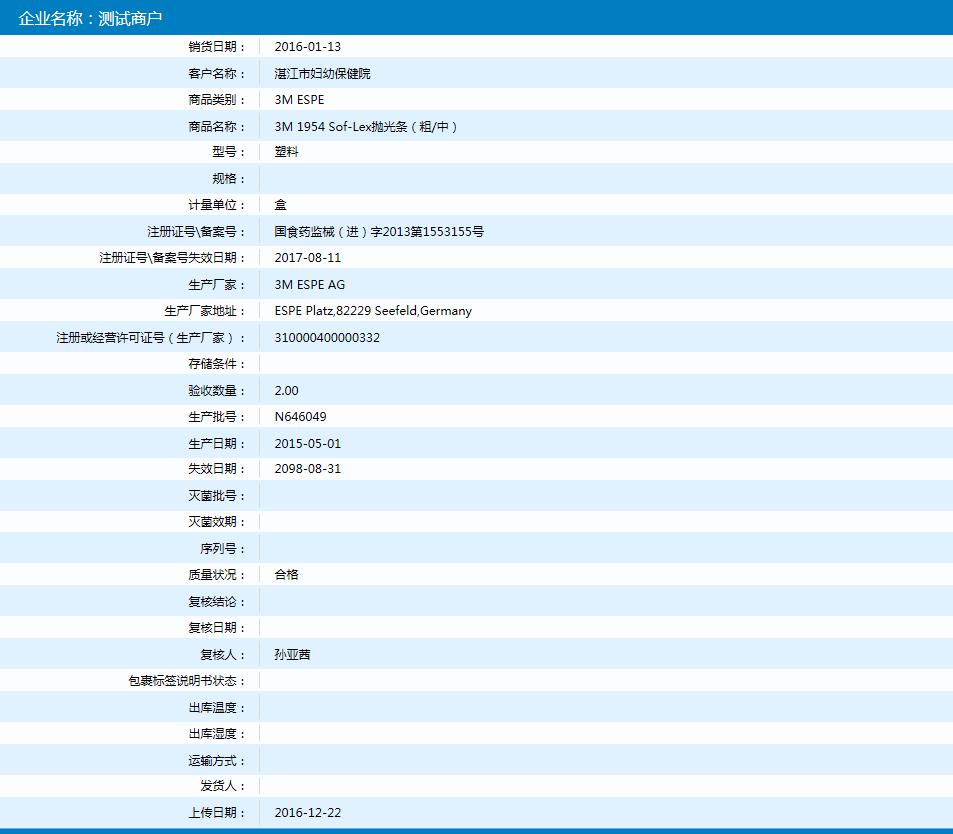Click the 复核结论 field label

coord(216,602)
